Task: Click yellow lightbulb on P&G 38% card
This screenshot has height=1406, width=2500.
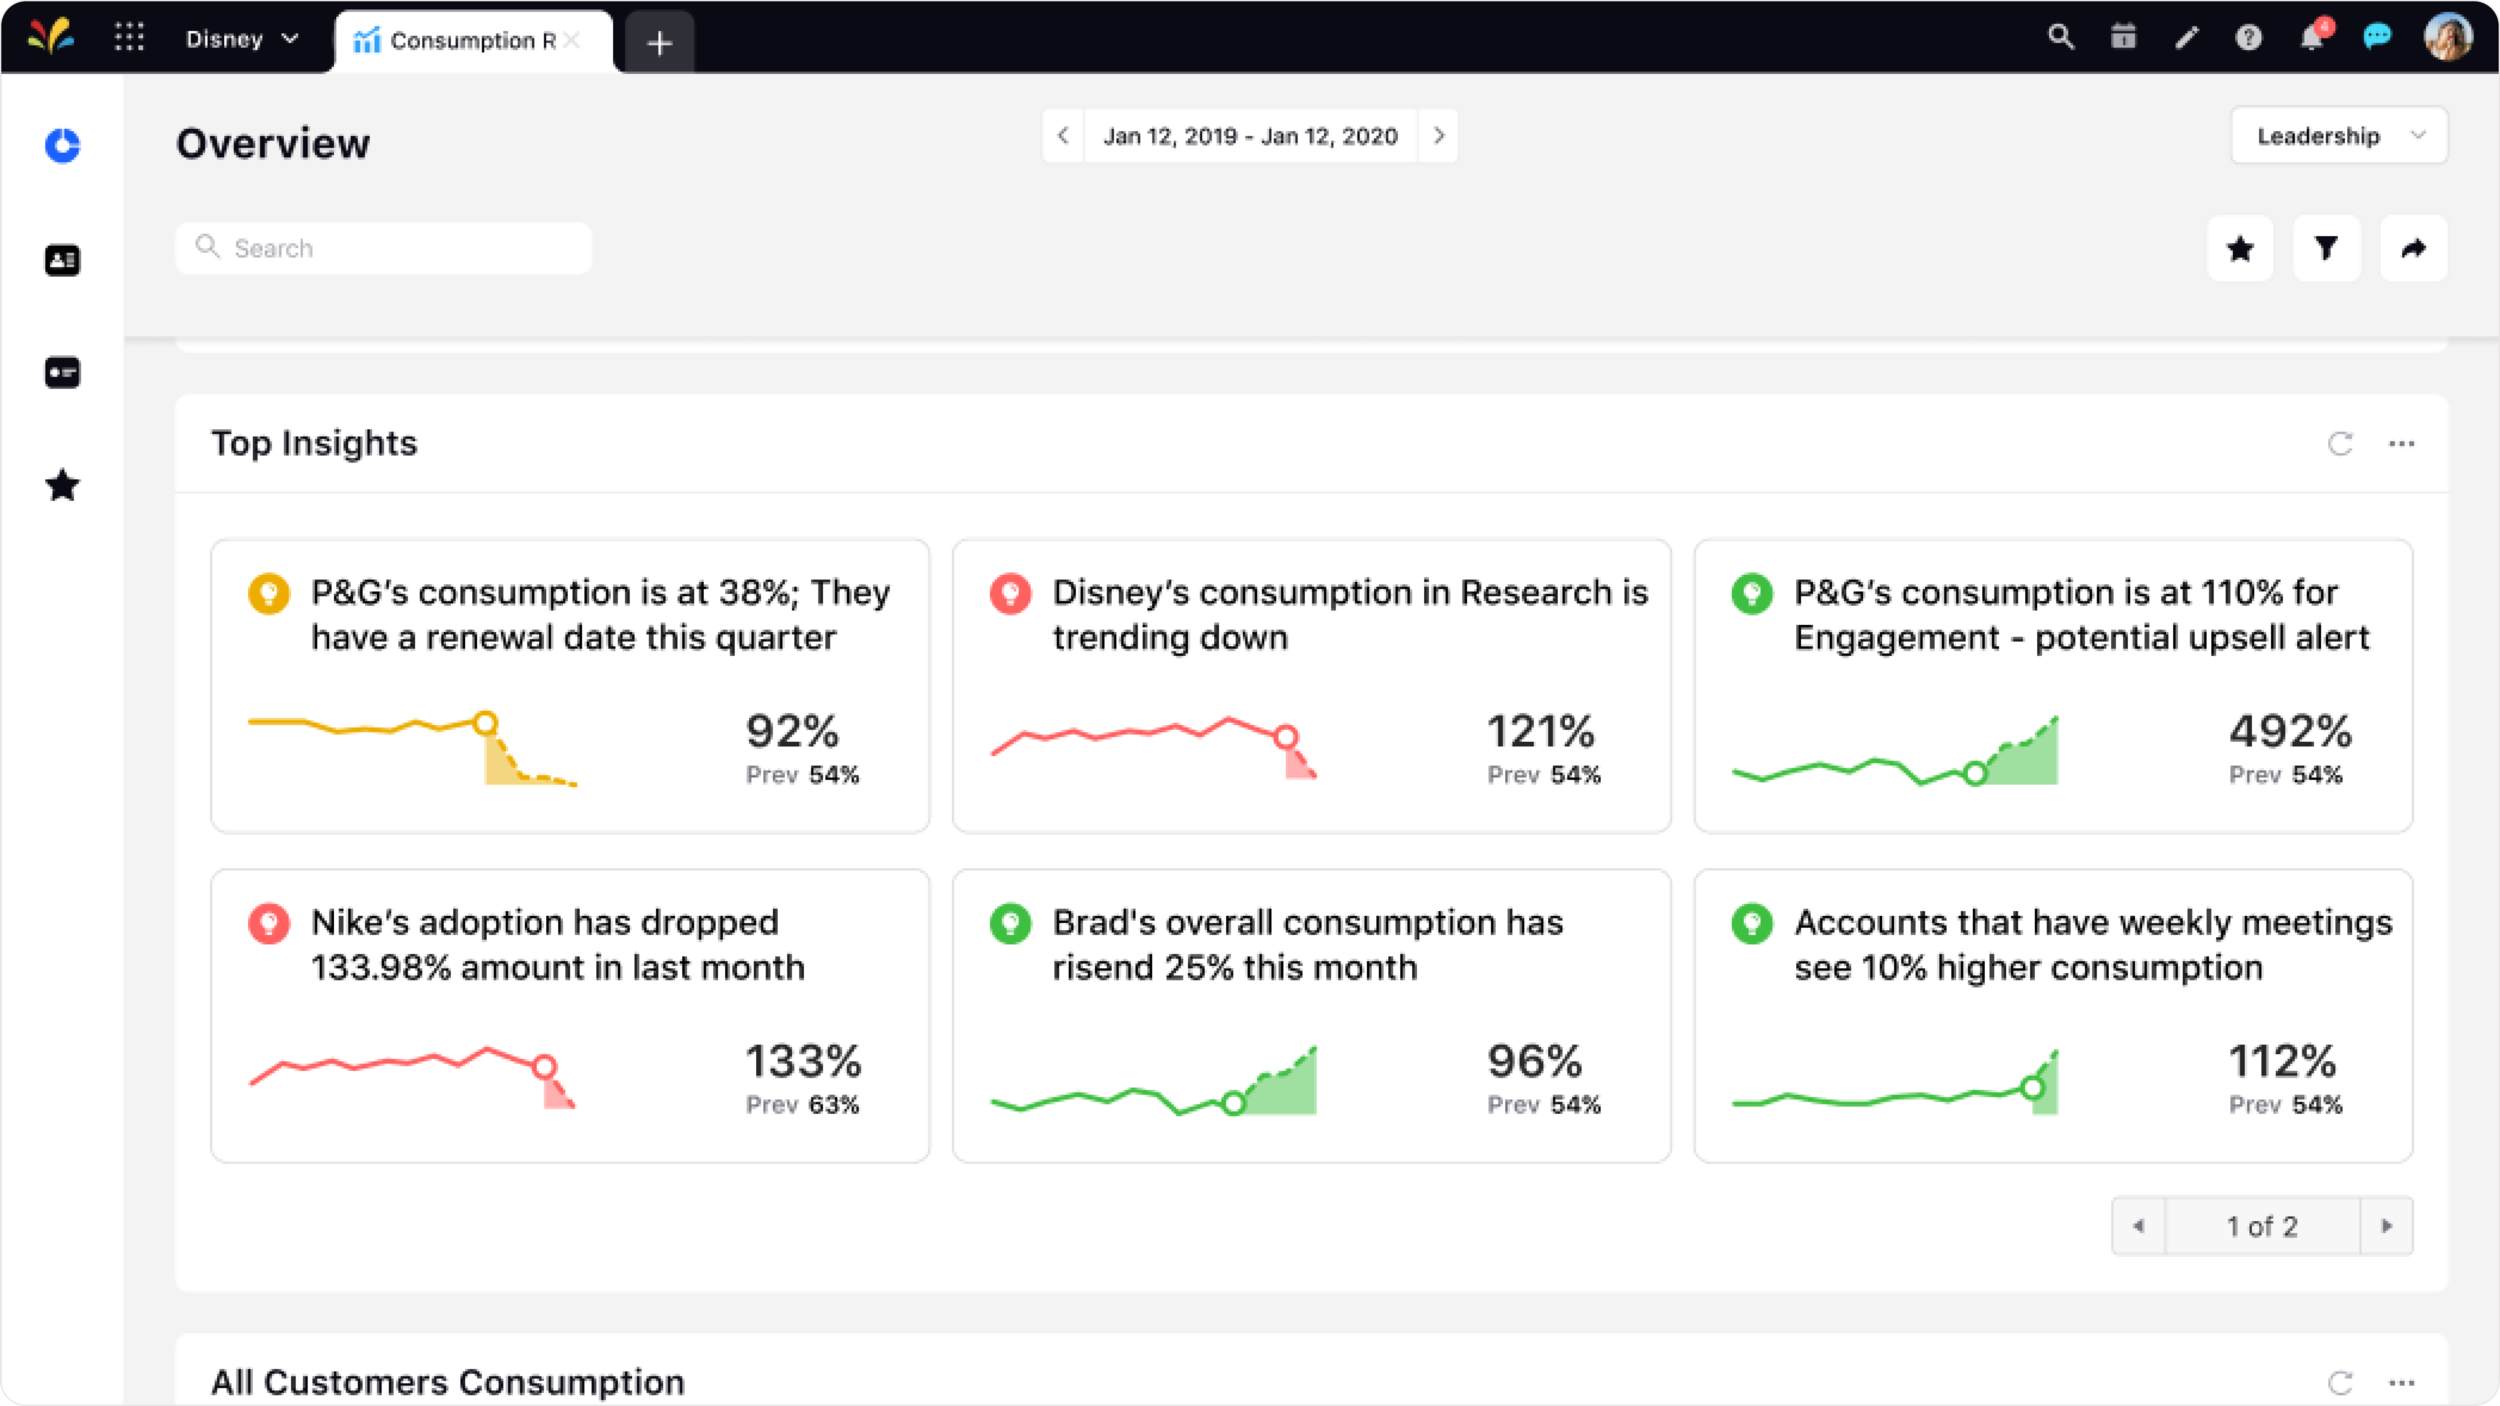Action: click(x=269, y=594)
